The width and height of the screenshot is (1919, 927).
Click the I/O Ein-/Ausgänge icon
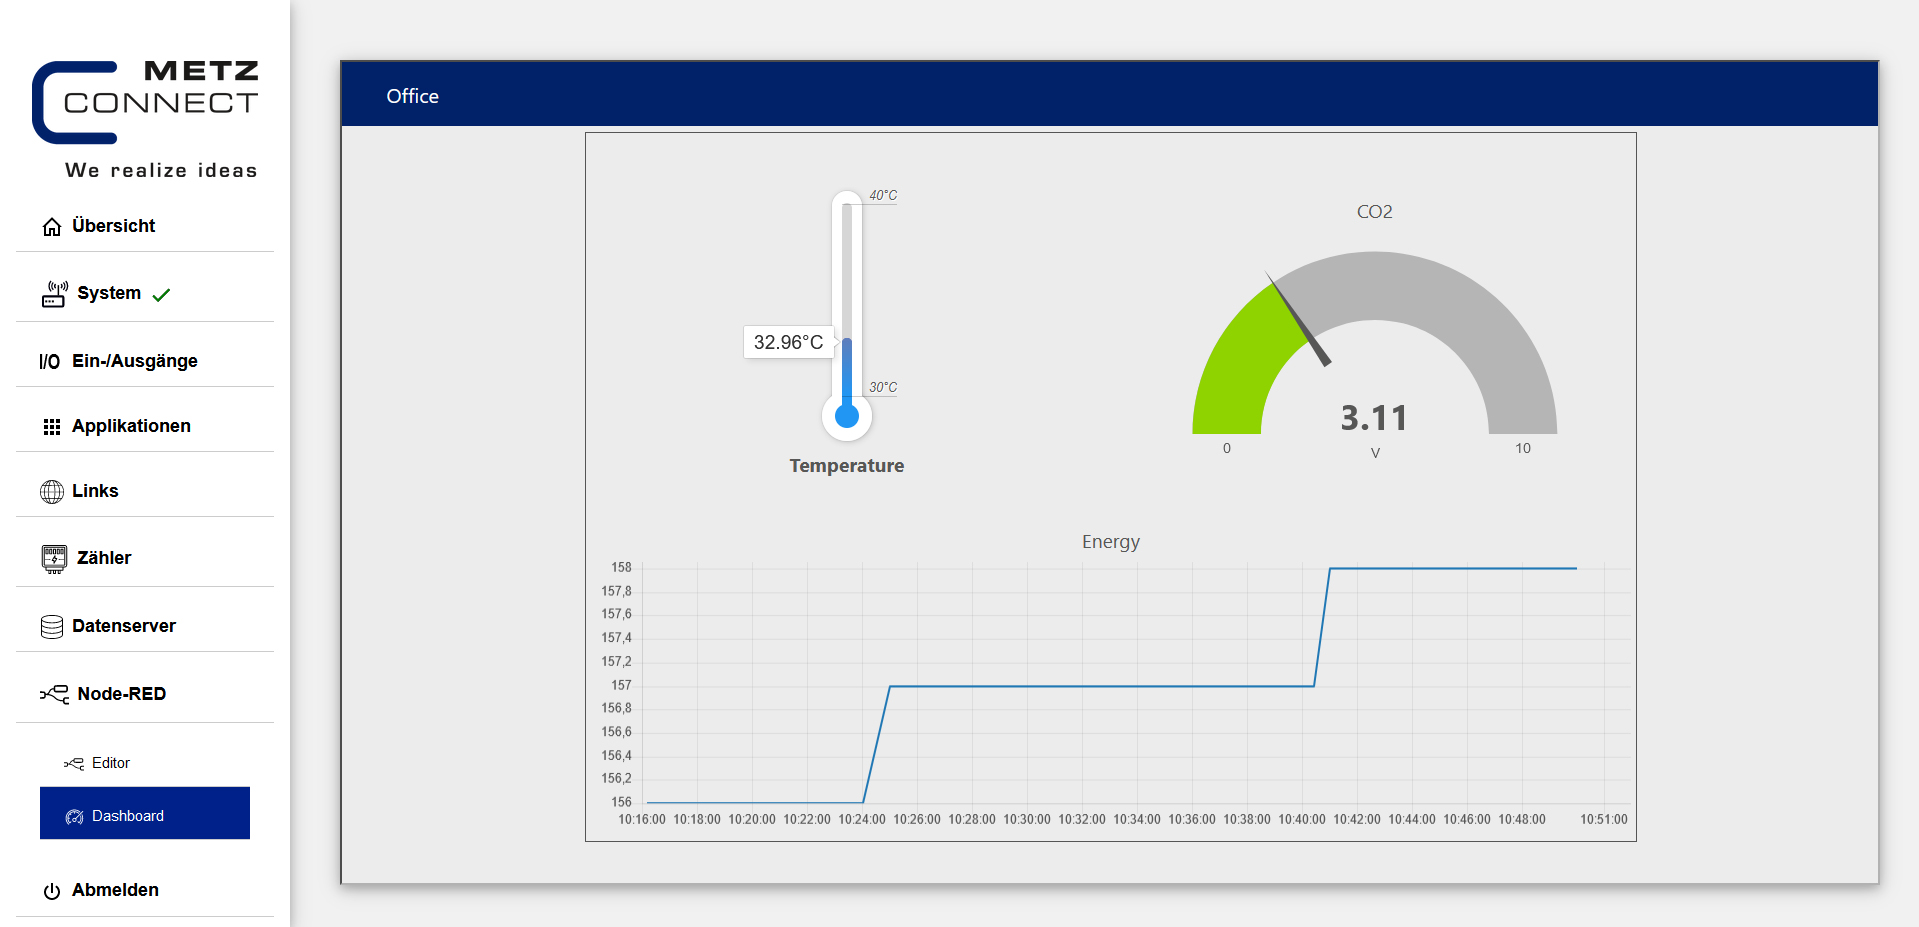[x=49, y=362]
